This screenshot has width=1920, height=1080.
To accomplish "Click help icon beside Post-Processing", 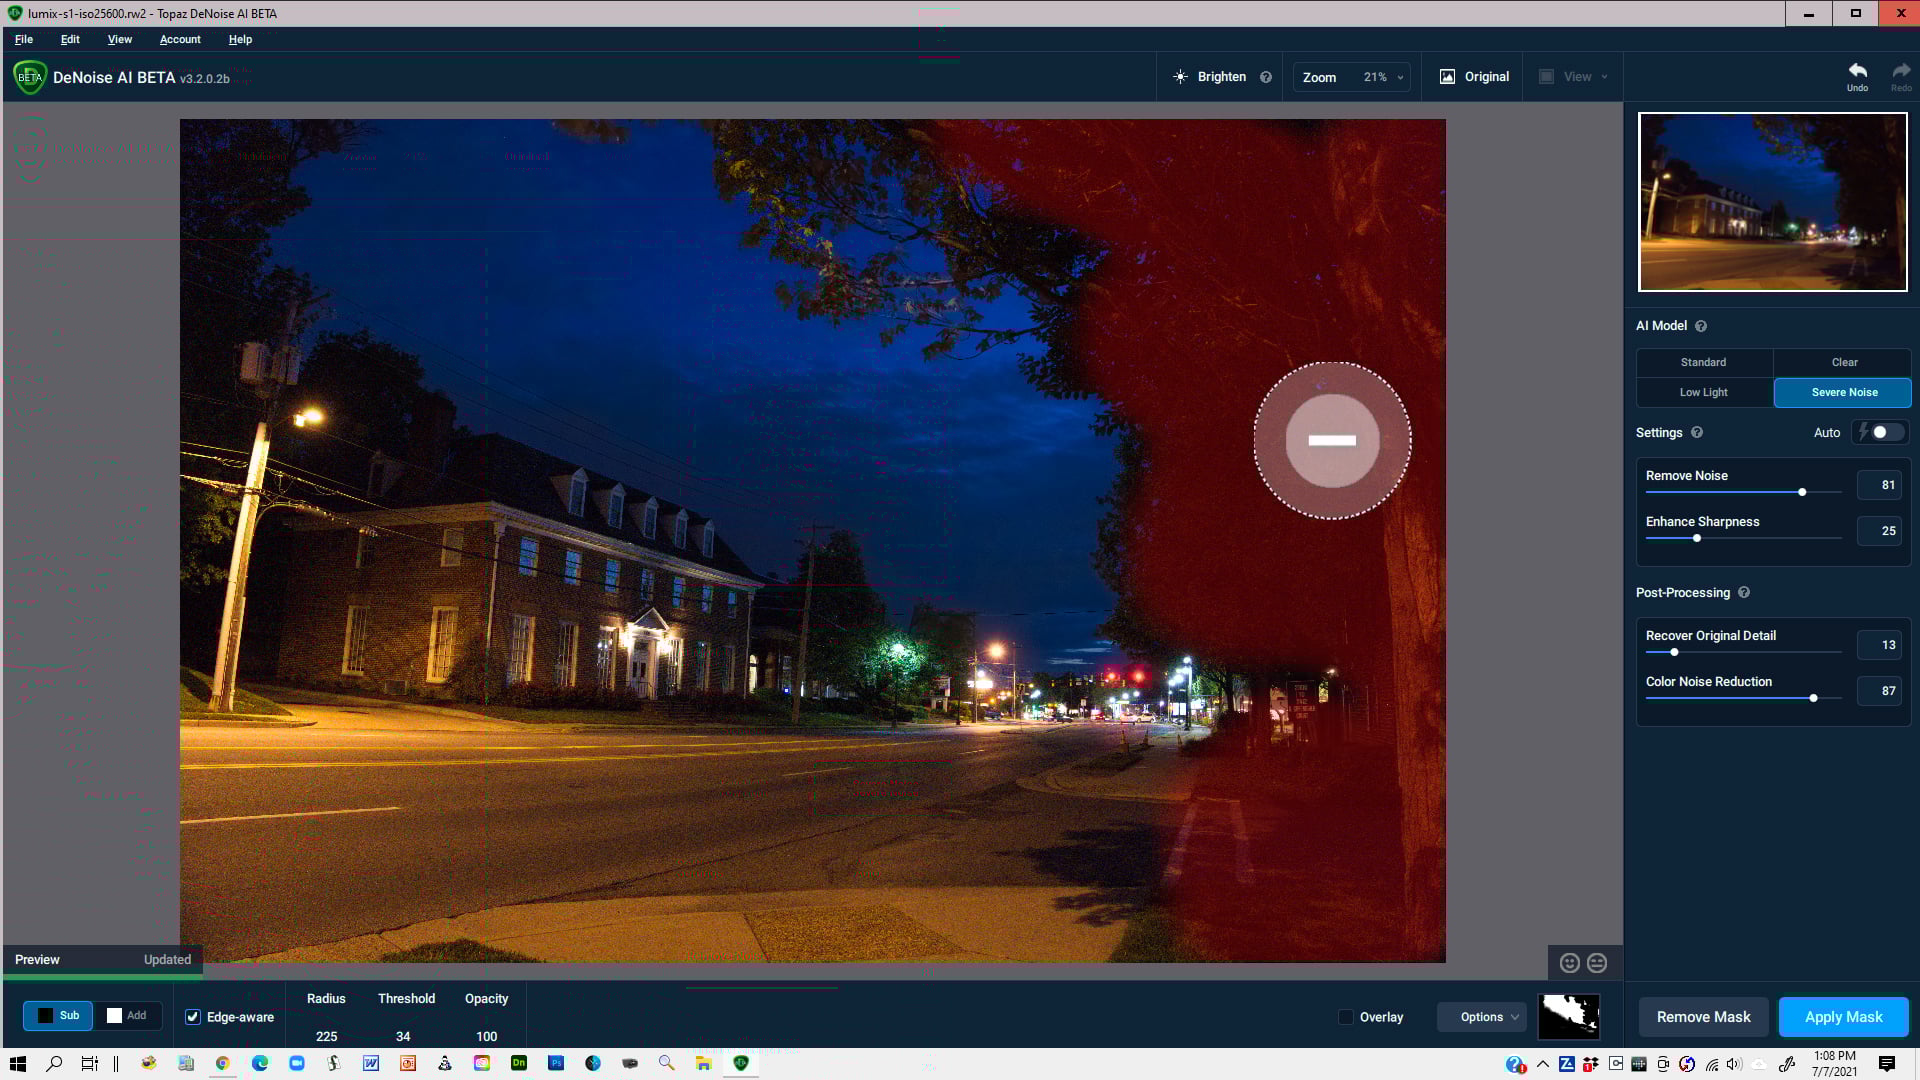I will point(1744,593).
